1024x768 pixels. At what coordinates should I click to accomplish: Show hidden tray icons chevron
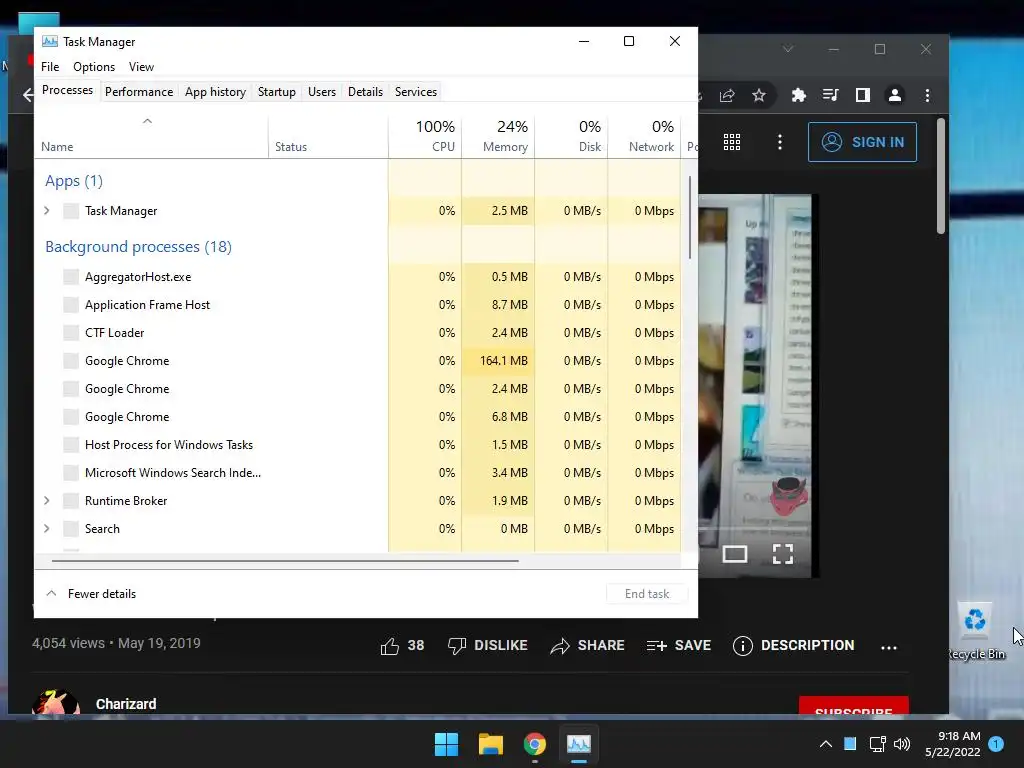pyautogui.click(x=825, y=744)
